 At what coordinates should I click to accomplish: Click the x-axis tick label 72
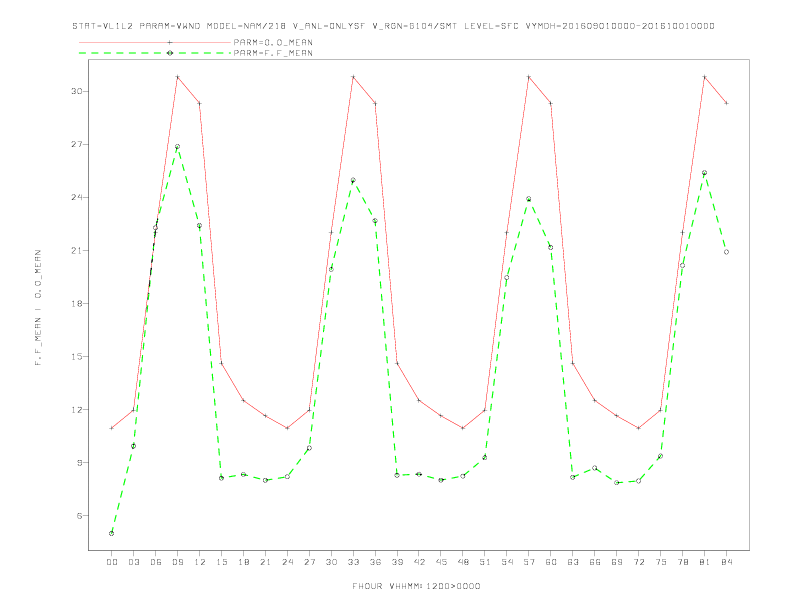tap(638, 562)
